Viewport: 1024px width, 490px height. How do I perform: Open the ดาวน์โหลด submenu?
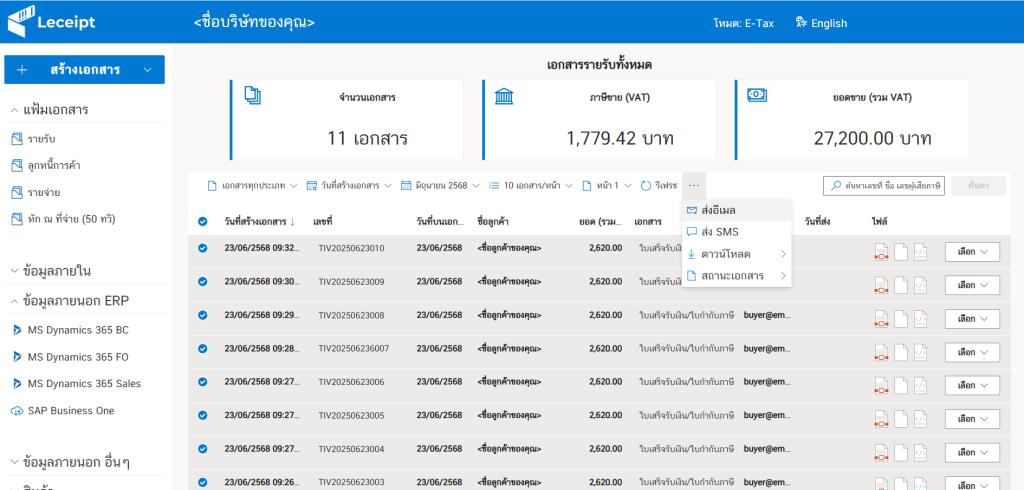[737, 253]
